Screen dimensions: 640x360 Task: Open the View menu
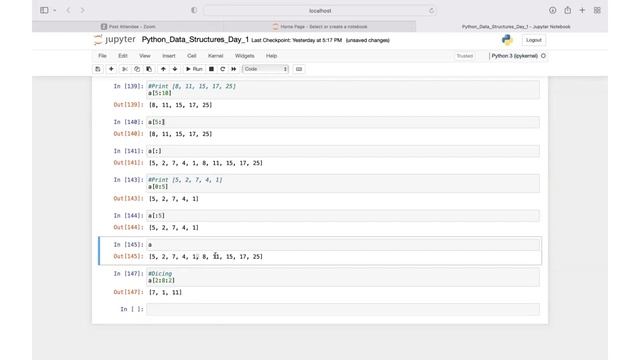click(145, 56)
